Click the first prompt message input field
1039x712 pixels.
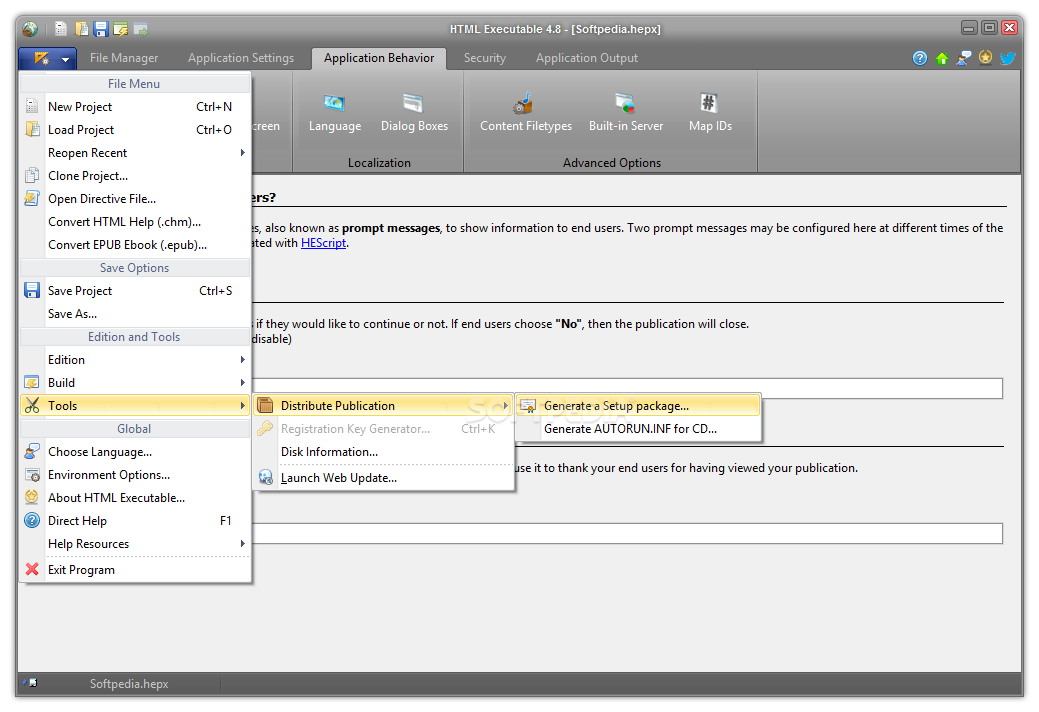point(627,389)
